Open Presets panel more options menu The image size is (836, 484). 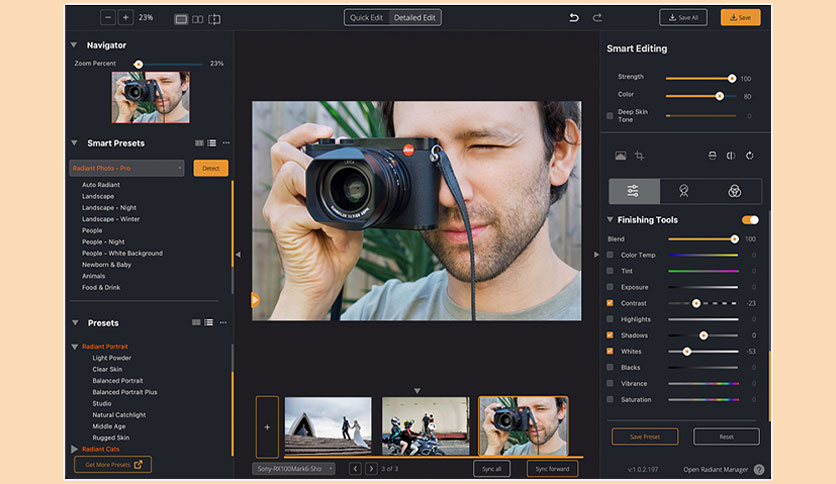coord(223,322)
